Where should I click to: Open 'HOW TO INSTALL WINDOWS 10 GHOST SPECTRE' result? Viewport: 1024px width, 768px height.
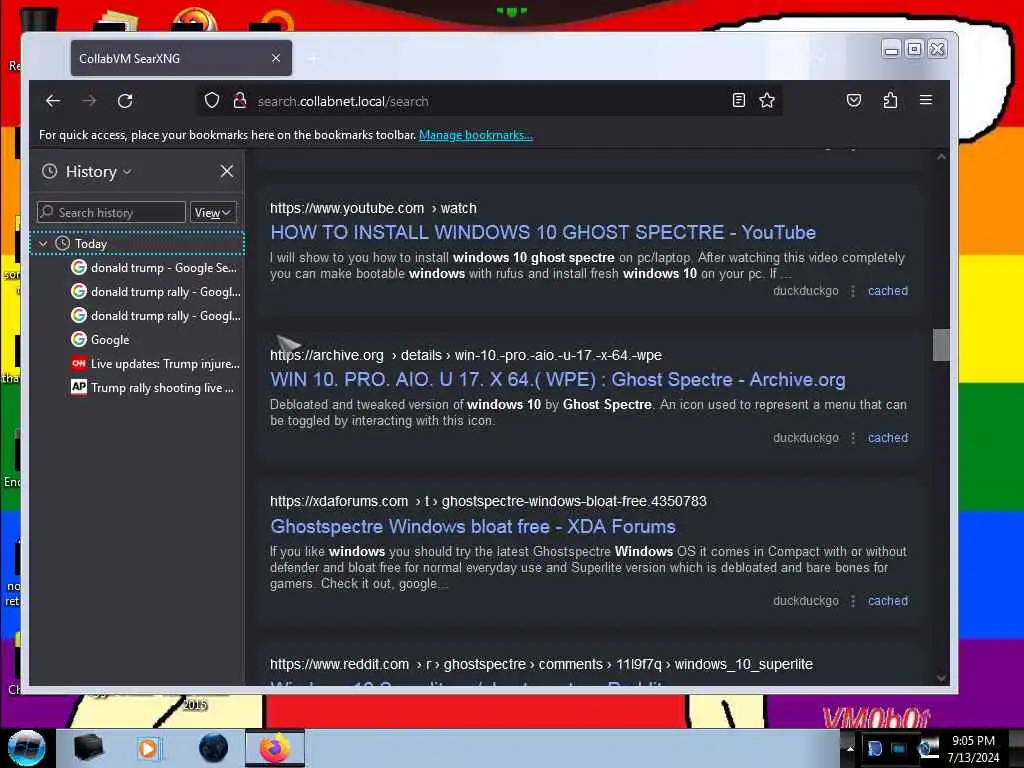click(543, 232)
